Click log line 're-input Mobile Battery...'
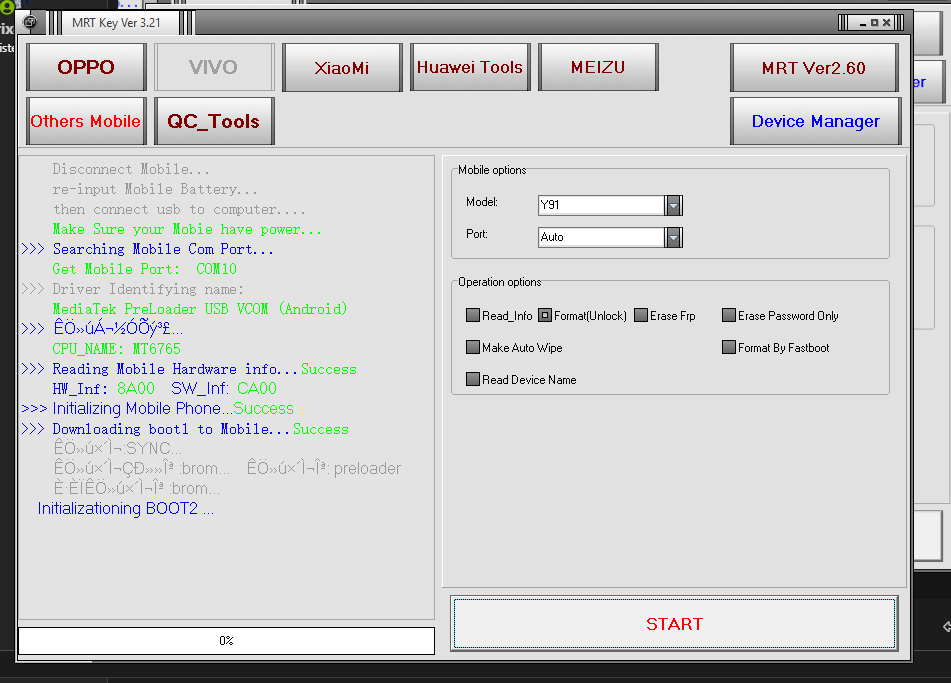Image resolution: width=951 pixels, height=683 pixels. 155,189
